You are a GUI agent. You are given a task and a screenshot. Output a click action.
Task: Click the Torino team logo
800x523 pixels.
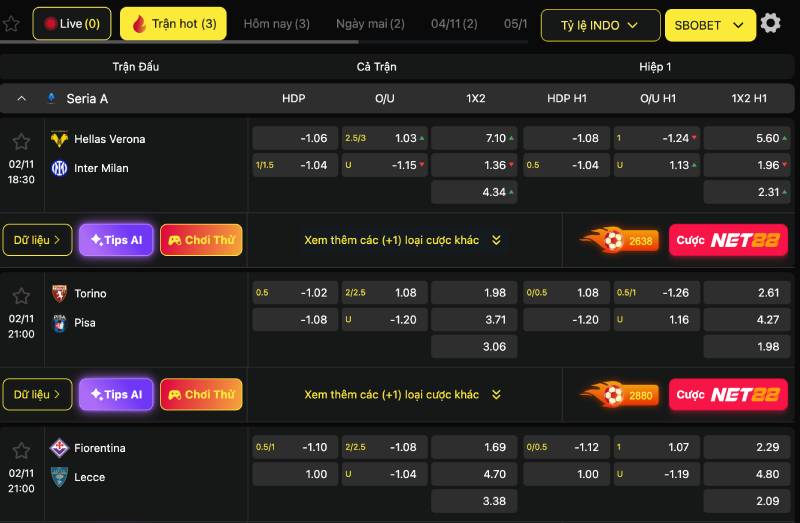[59, 293]
